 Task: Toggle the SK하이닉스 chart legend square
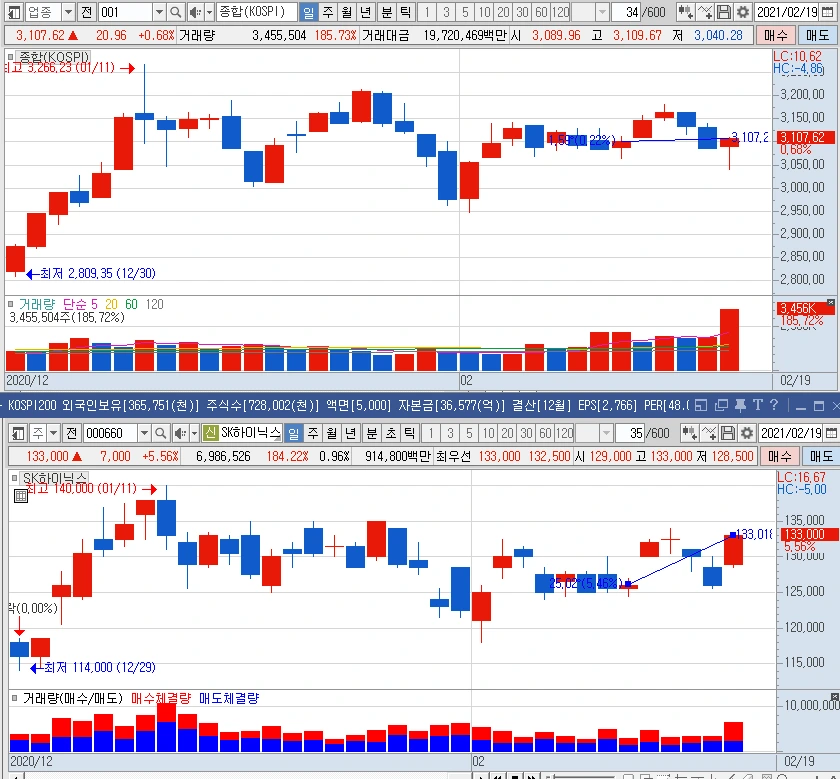[x=14, y=477]
